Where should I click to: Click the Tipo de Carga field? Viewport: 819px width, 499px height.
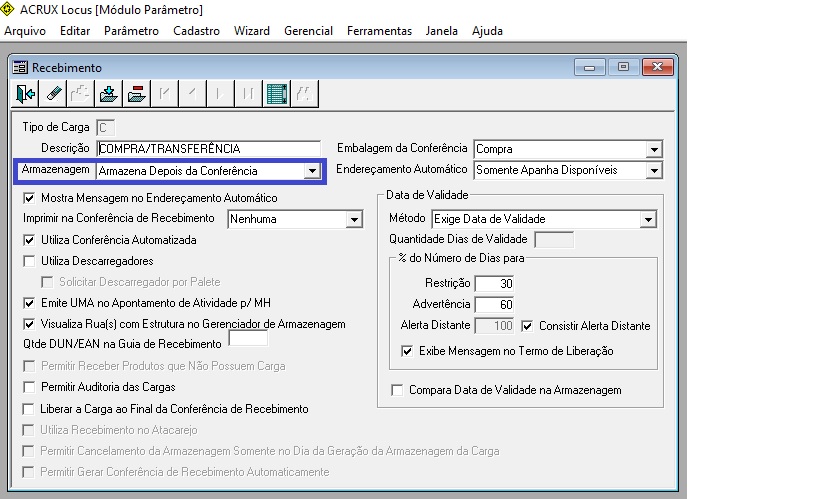click(106, 127)
